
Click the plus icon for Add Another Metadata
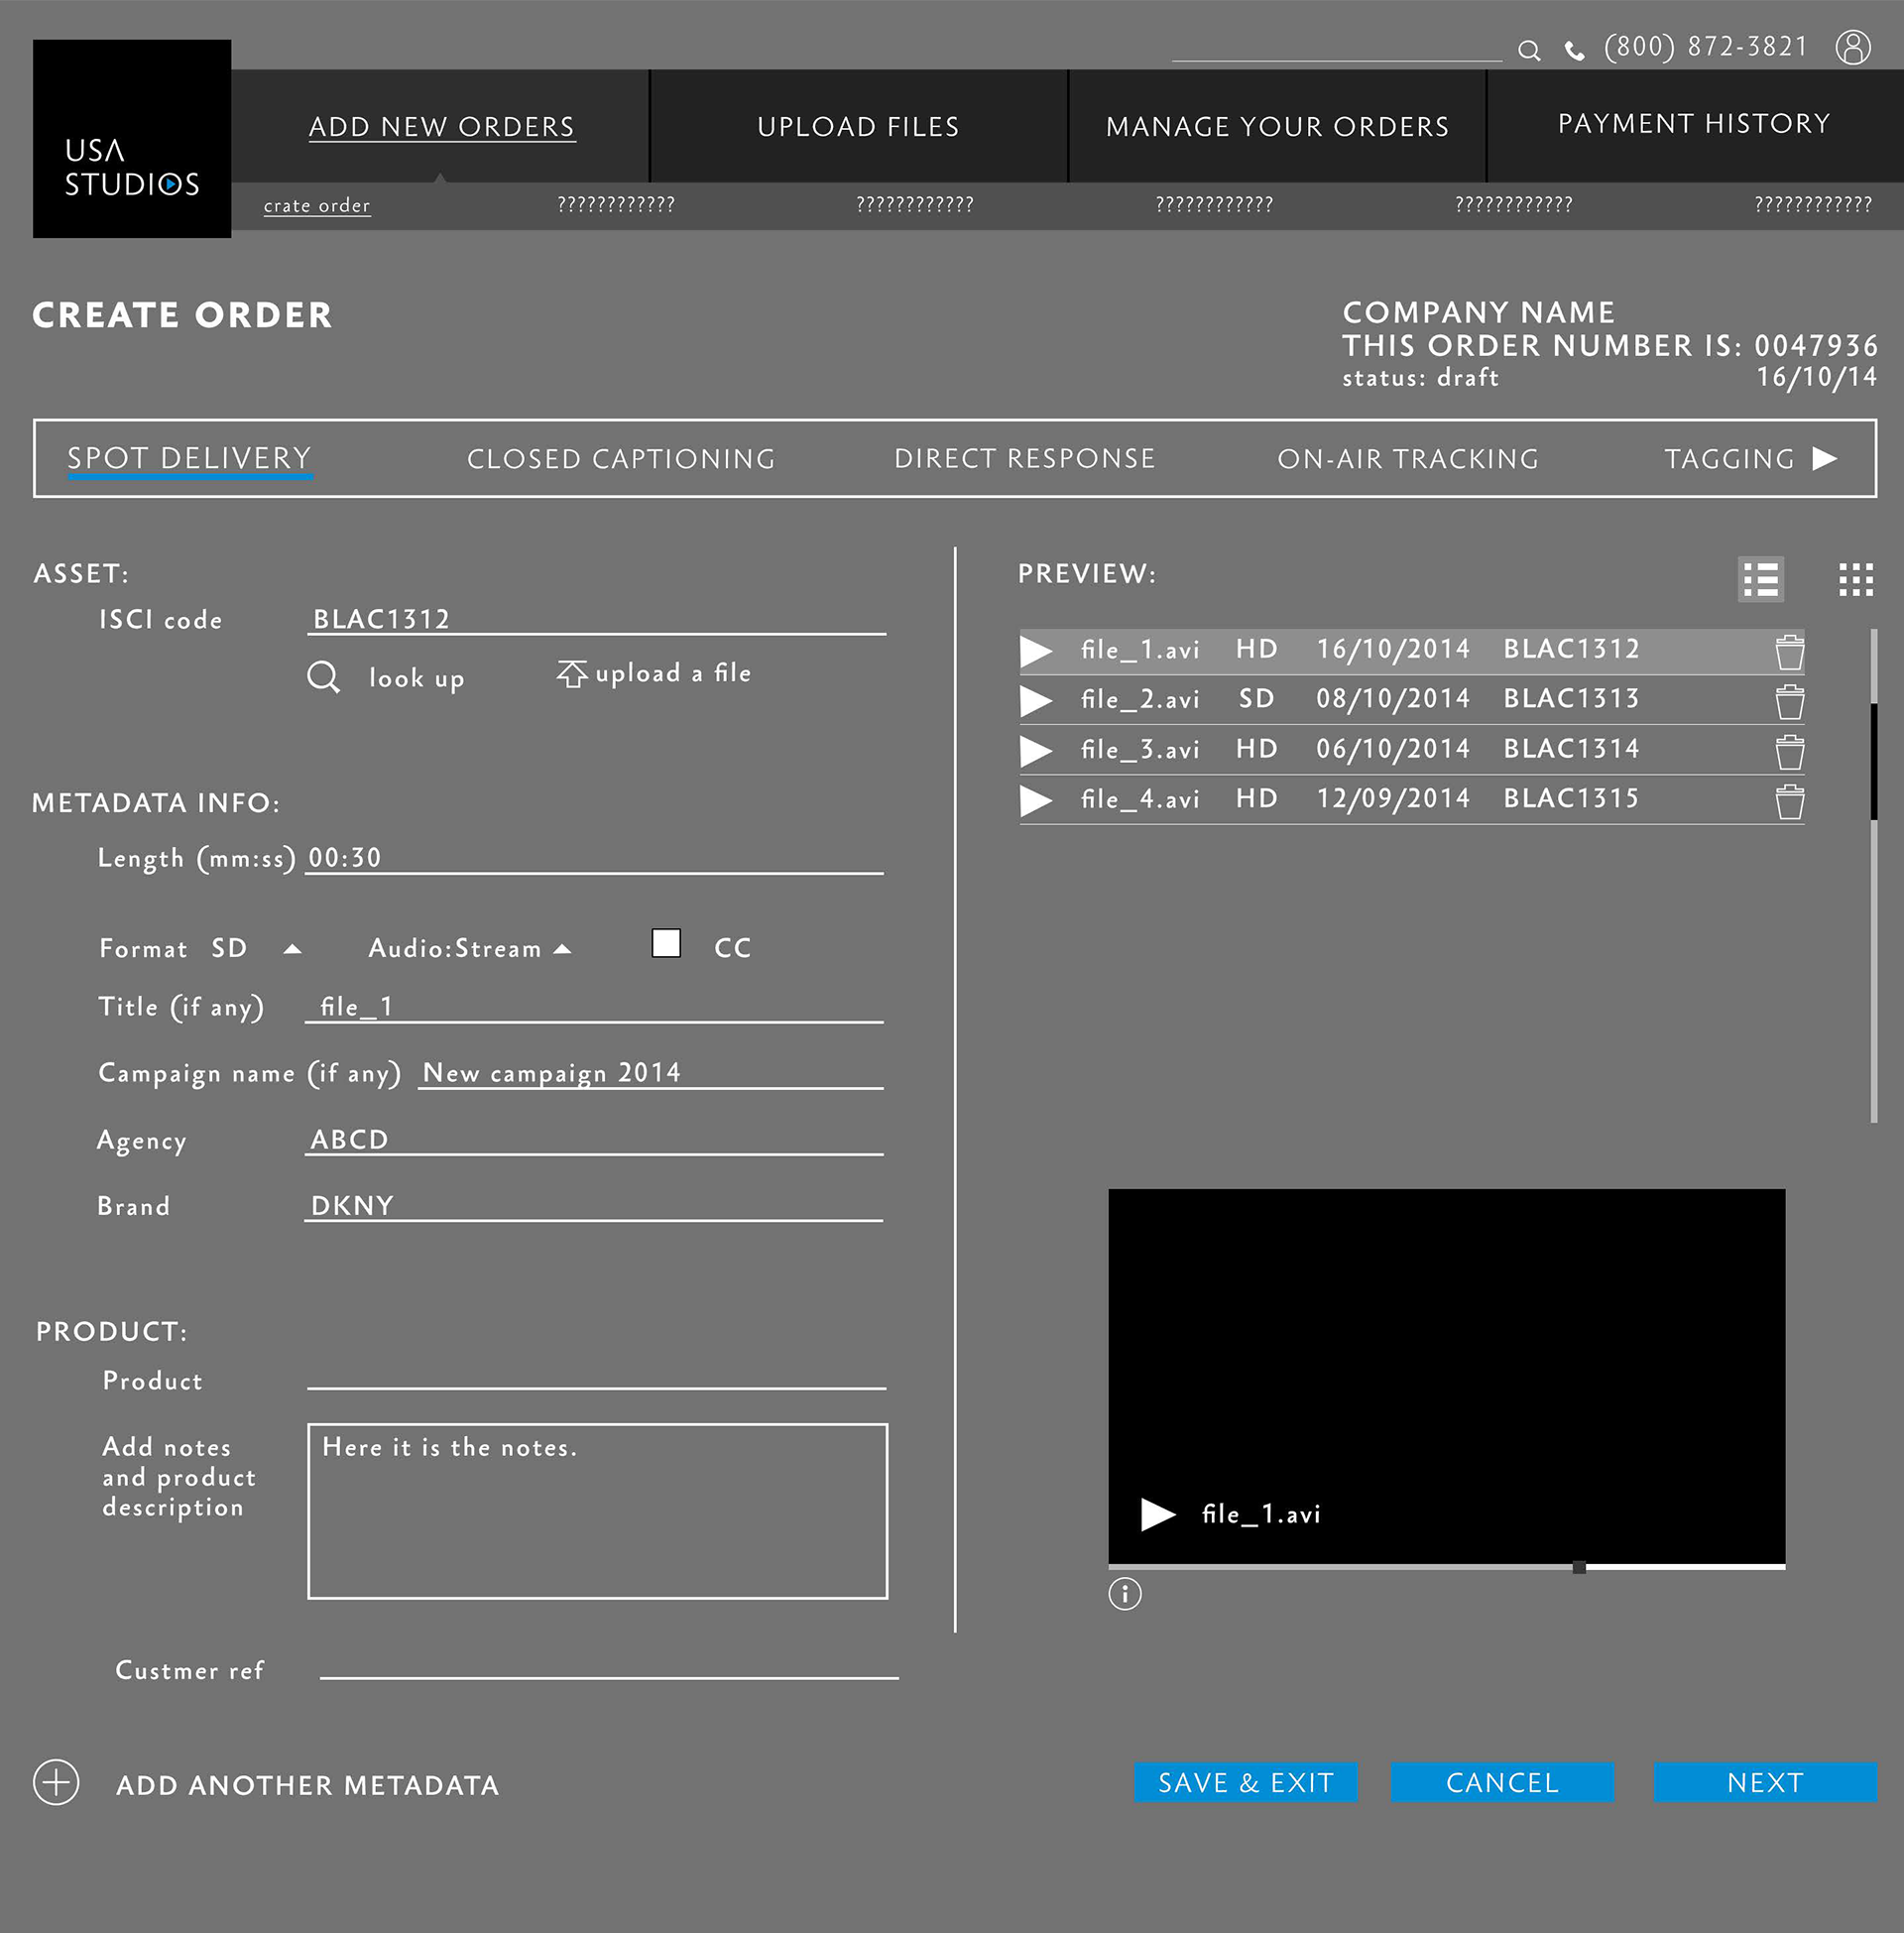coord(56,1782)
